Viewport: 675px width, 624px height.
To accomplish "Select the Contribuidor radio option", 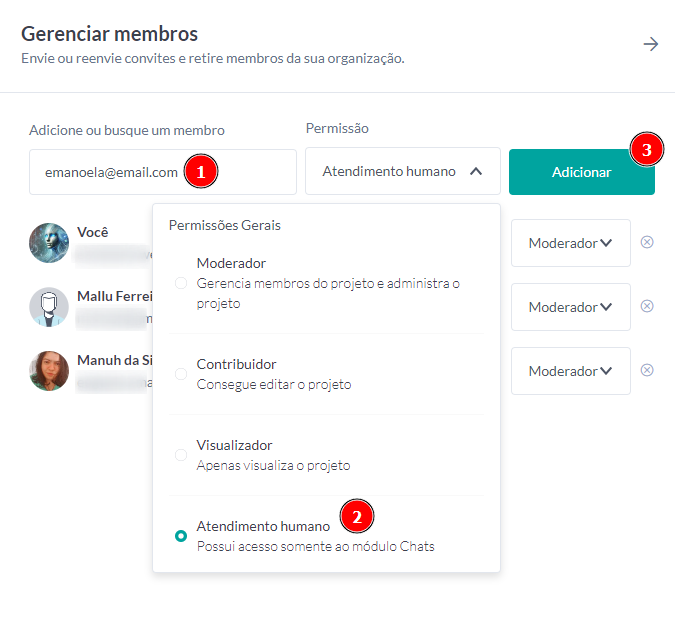I will 181,374.
